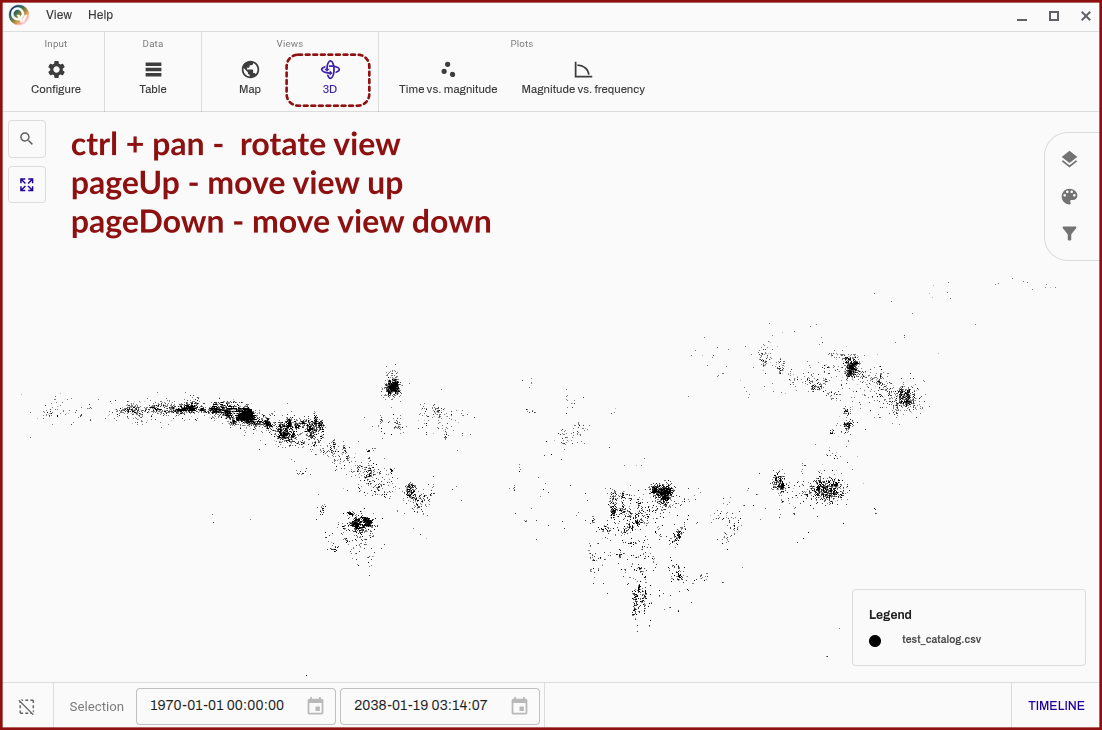Click the clear selection icon
The width and height of the screenshot is (1102, 730).
(27, 706)
